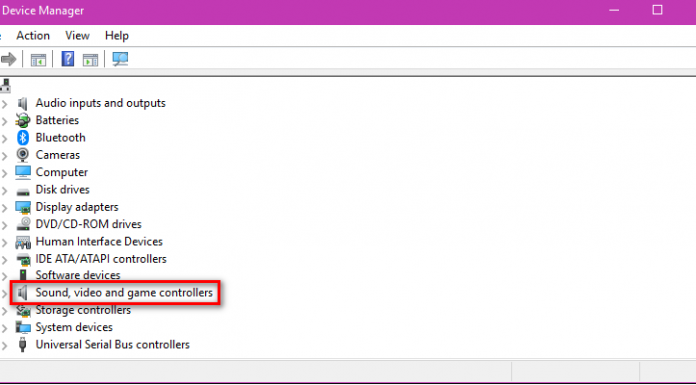Select the Audio inputs and outputs label
This screenshot has width=696, height=385.
point(100,103)
